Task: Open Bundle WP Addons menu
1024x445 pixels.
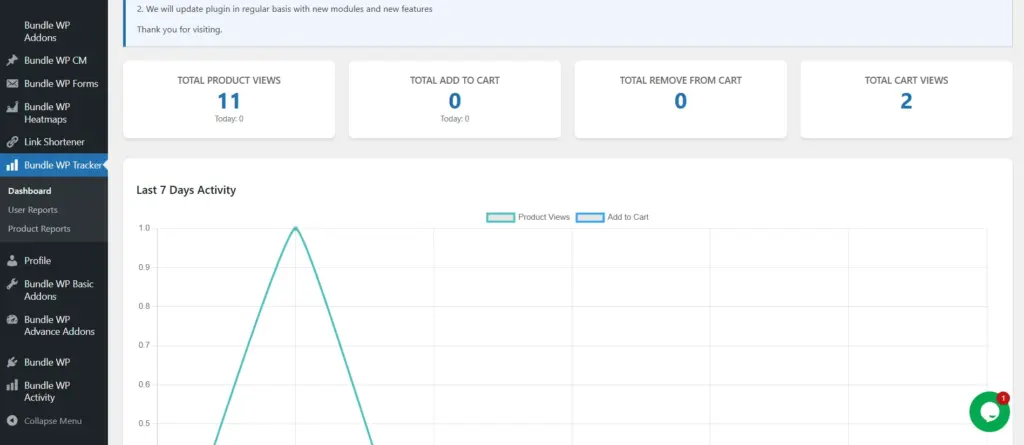Action: tap(47, 31)
